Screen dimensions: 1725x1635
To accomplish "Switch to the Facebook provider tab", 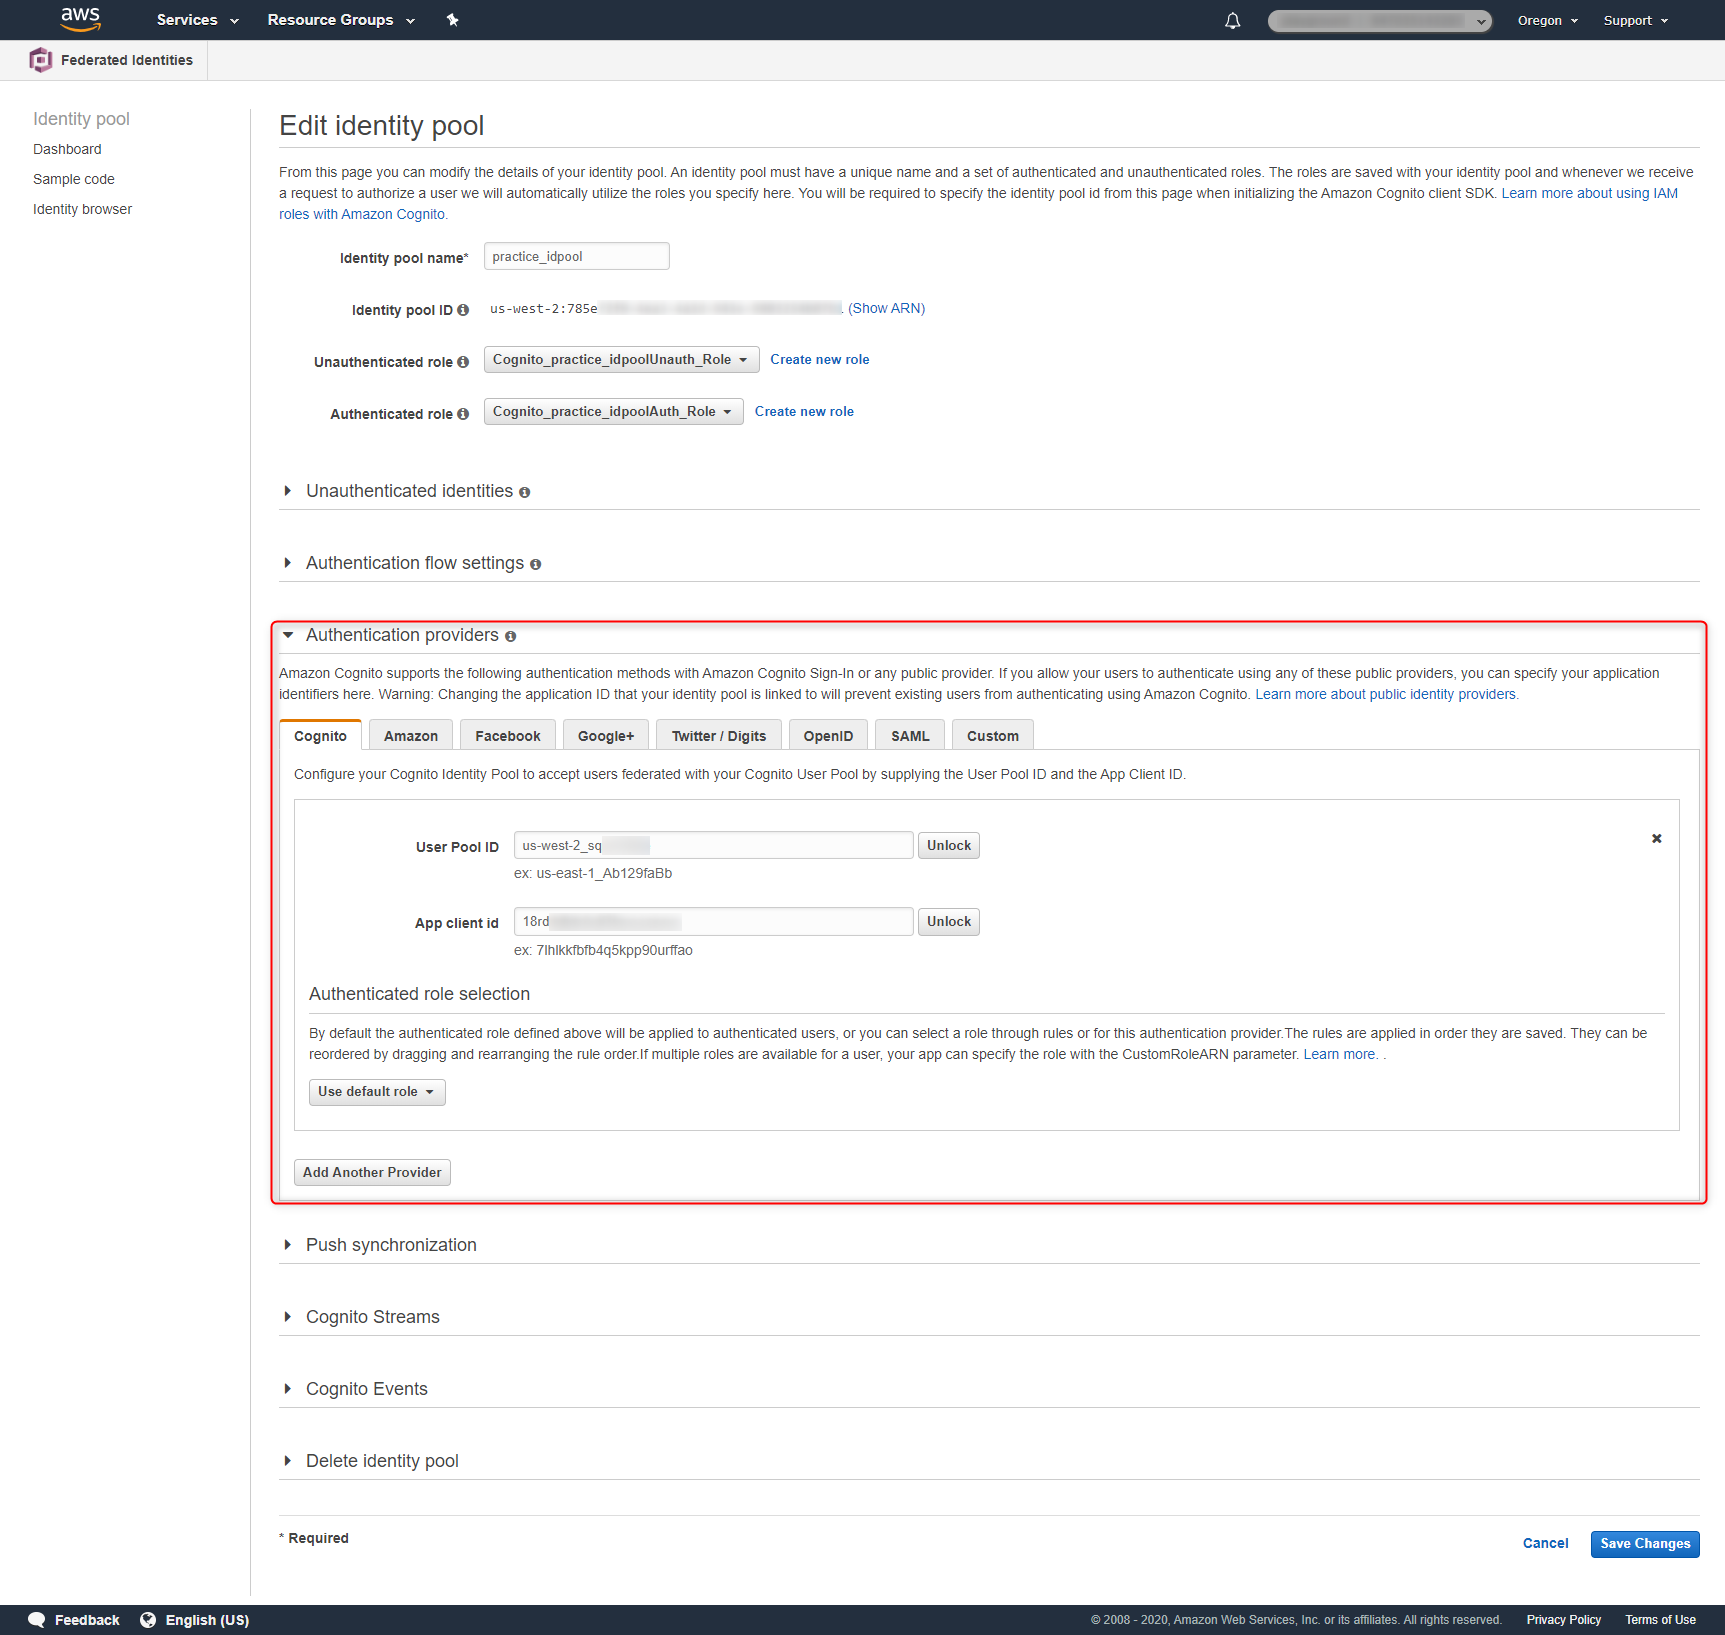I will pyautogui.click(x=508, y=736).
